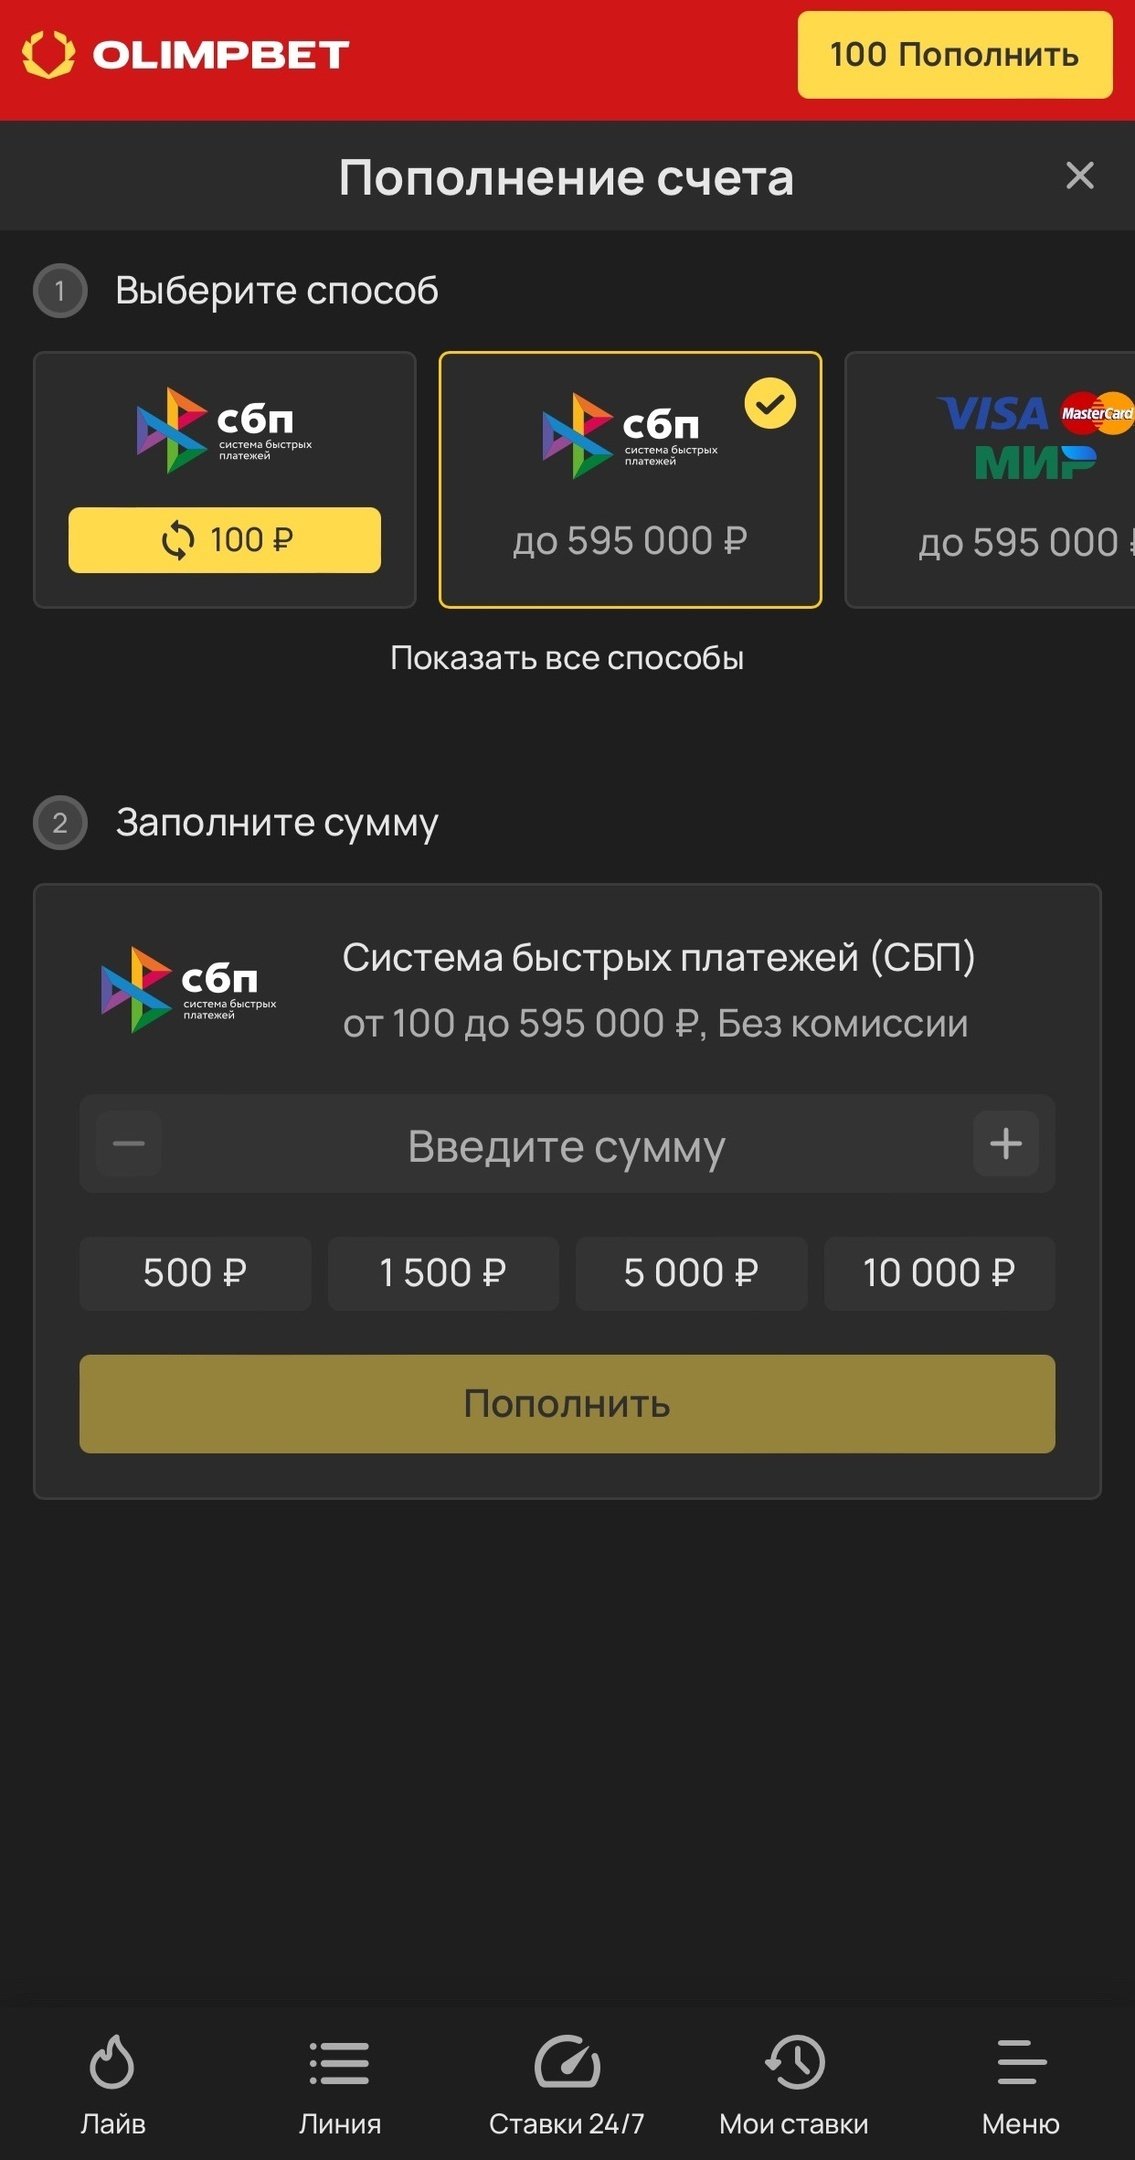Tap the yellow 100 ₽ repeat-payment button

[224, 540]
